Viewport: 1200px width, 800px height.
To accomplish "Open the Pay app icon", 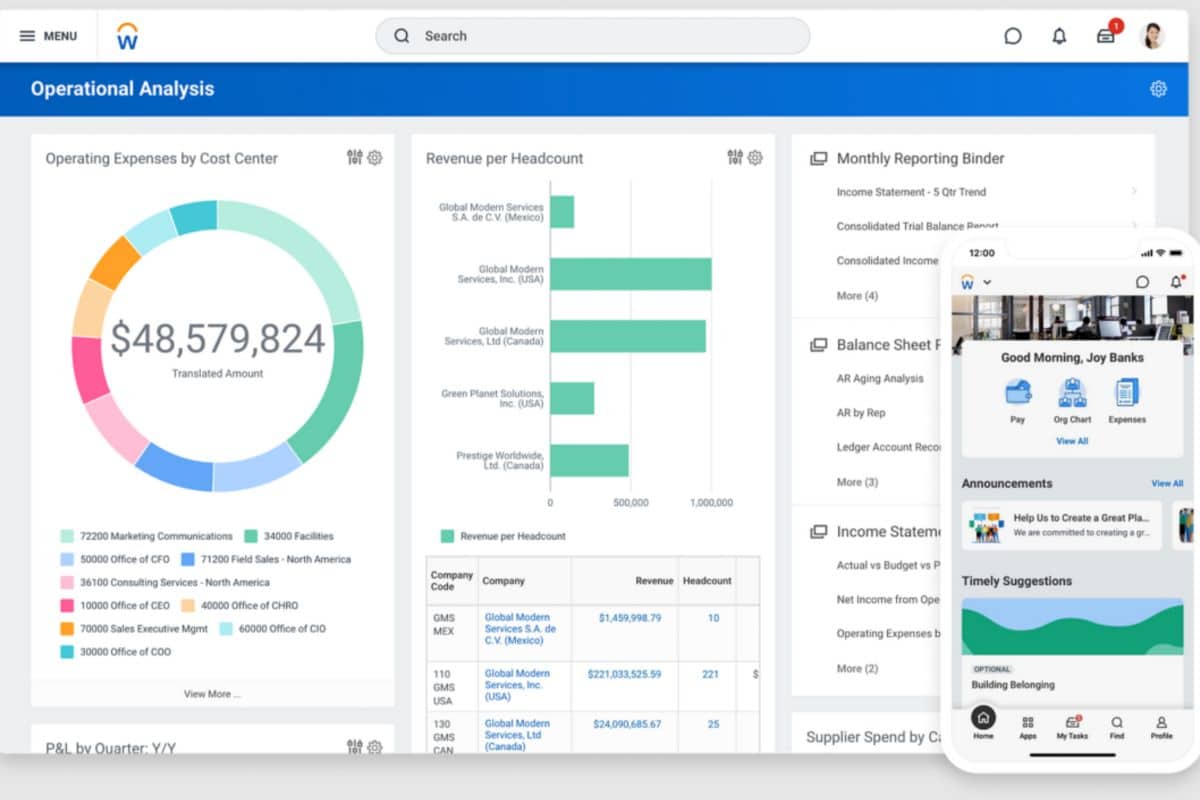I will pyautogui.click(x=1018, y=392).
